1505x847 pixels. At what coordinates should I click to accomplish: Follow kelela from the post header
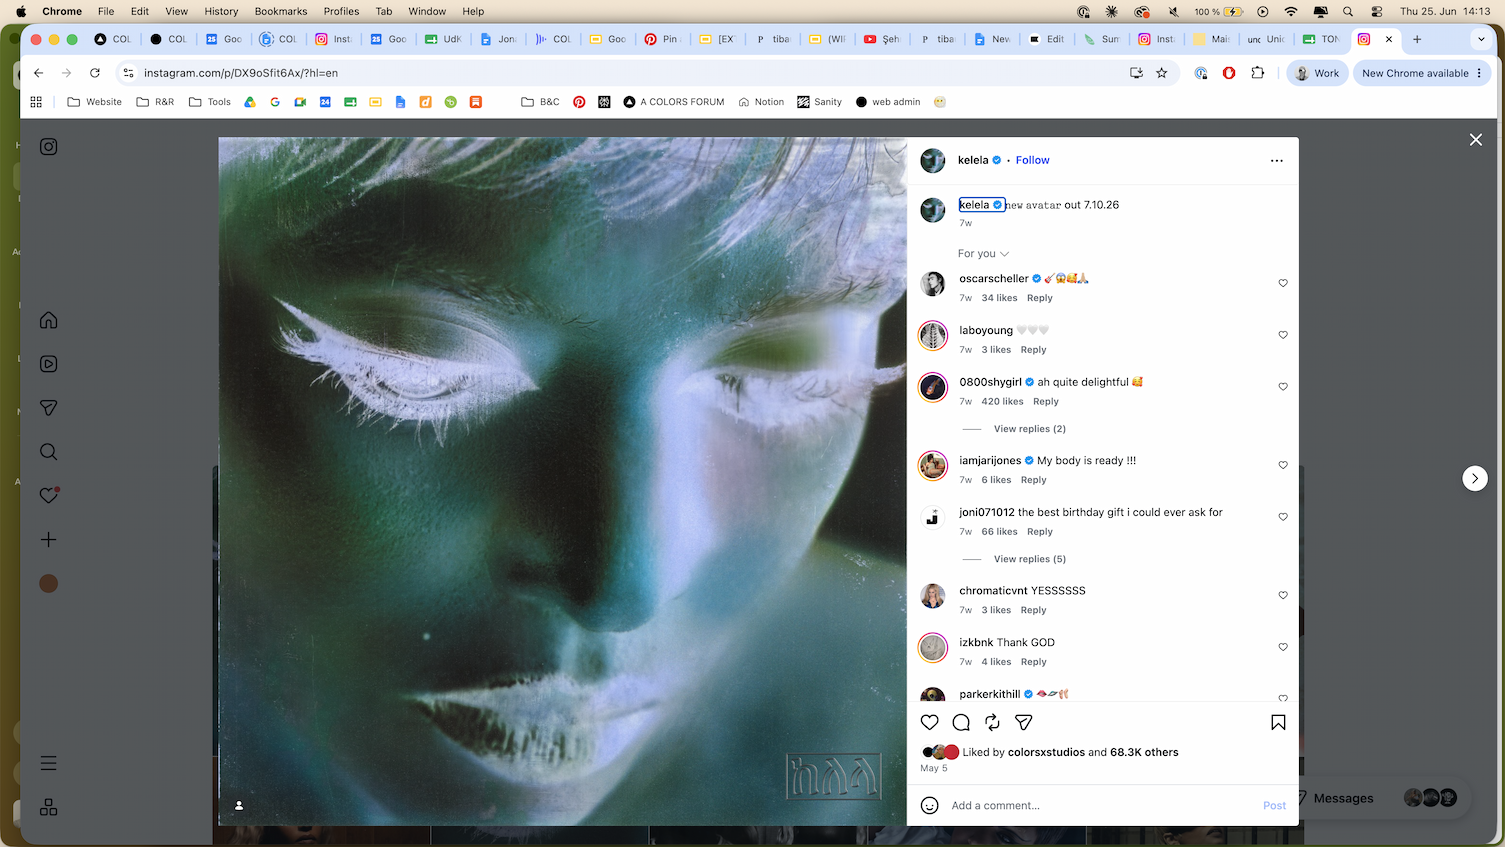tap(1033, 160)
